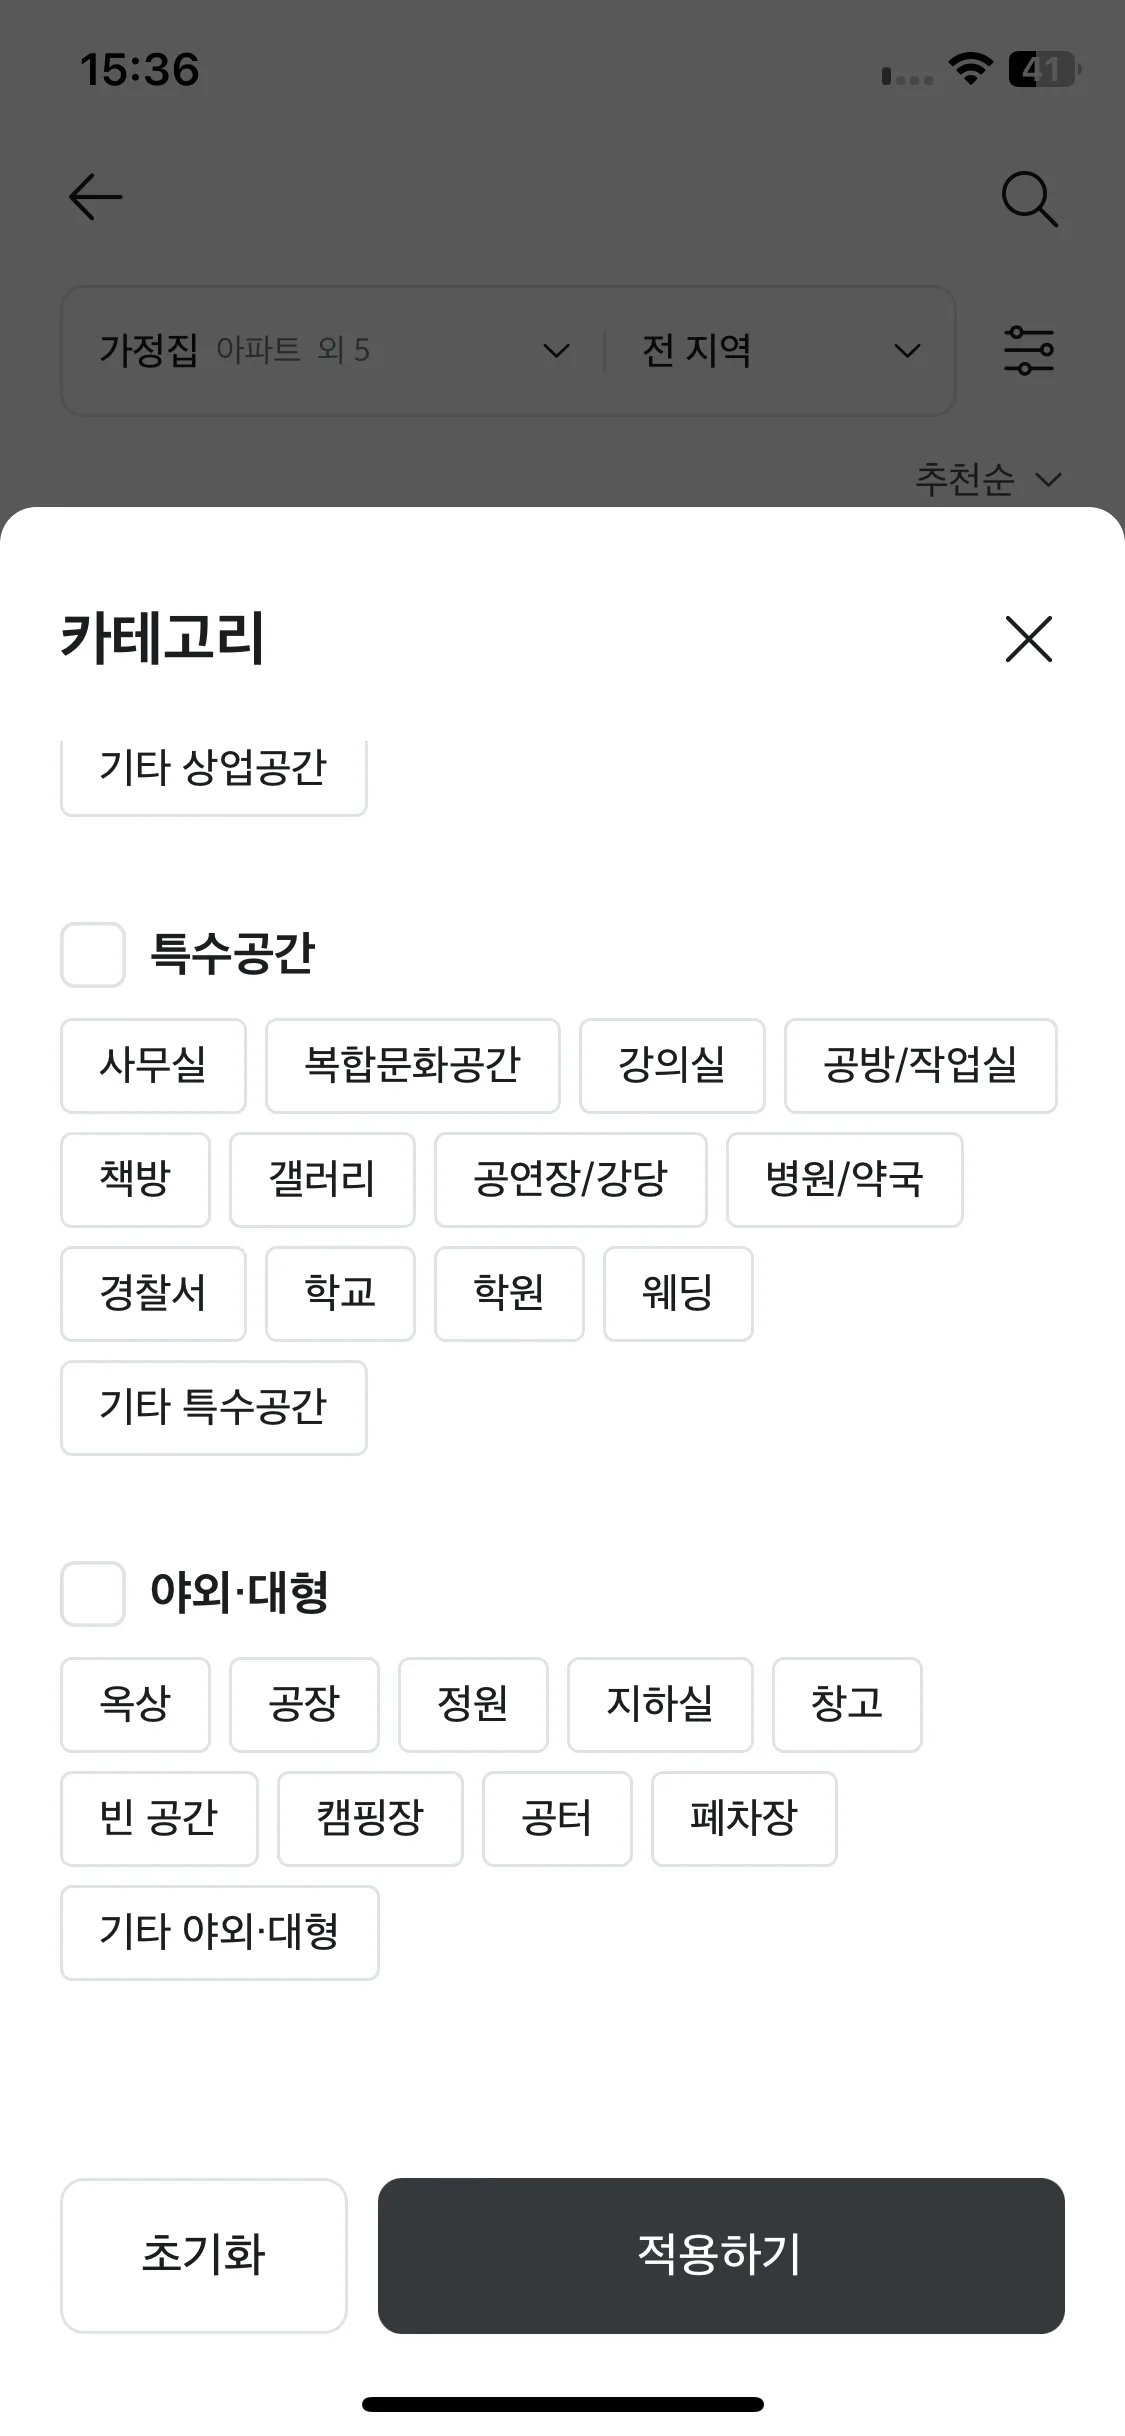
Task: Select the 병원/약국 chip
Action: [x=845, y=1180]
